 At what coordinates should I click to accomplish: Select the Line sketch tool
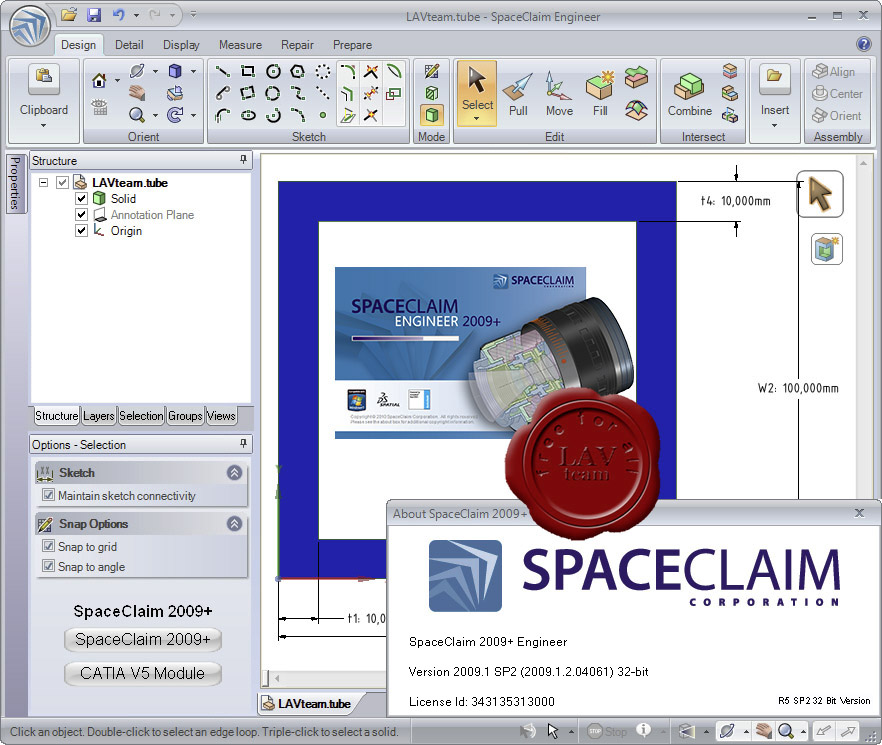point(223,71)
